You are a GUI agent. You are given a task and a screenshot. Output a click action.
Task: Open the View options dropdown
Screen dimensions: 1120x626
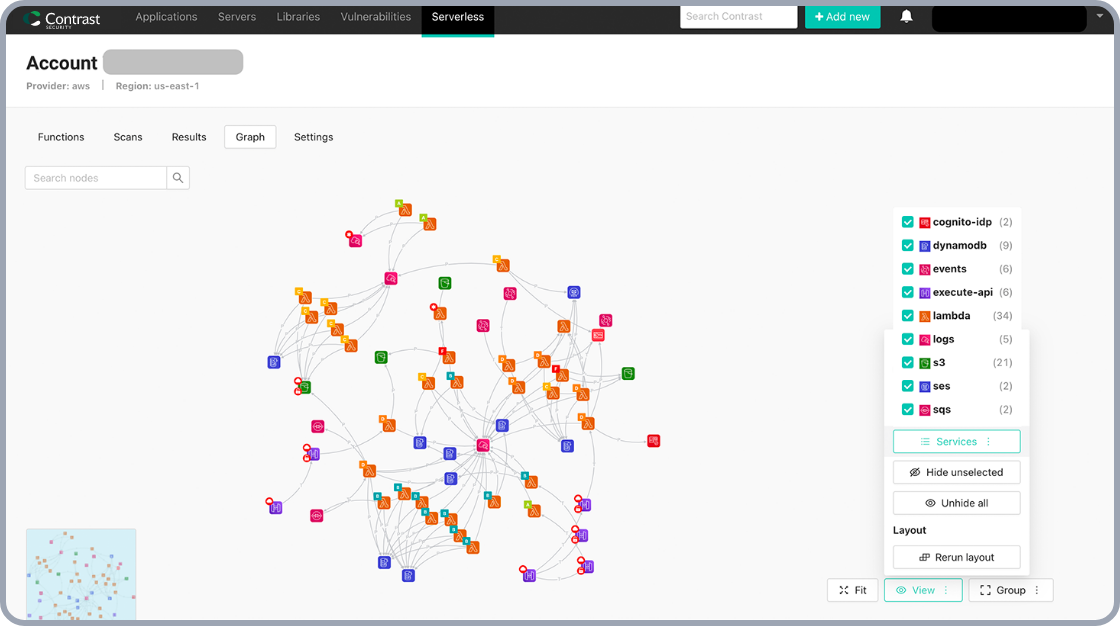(923, 591)
